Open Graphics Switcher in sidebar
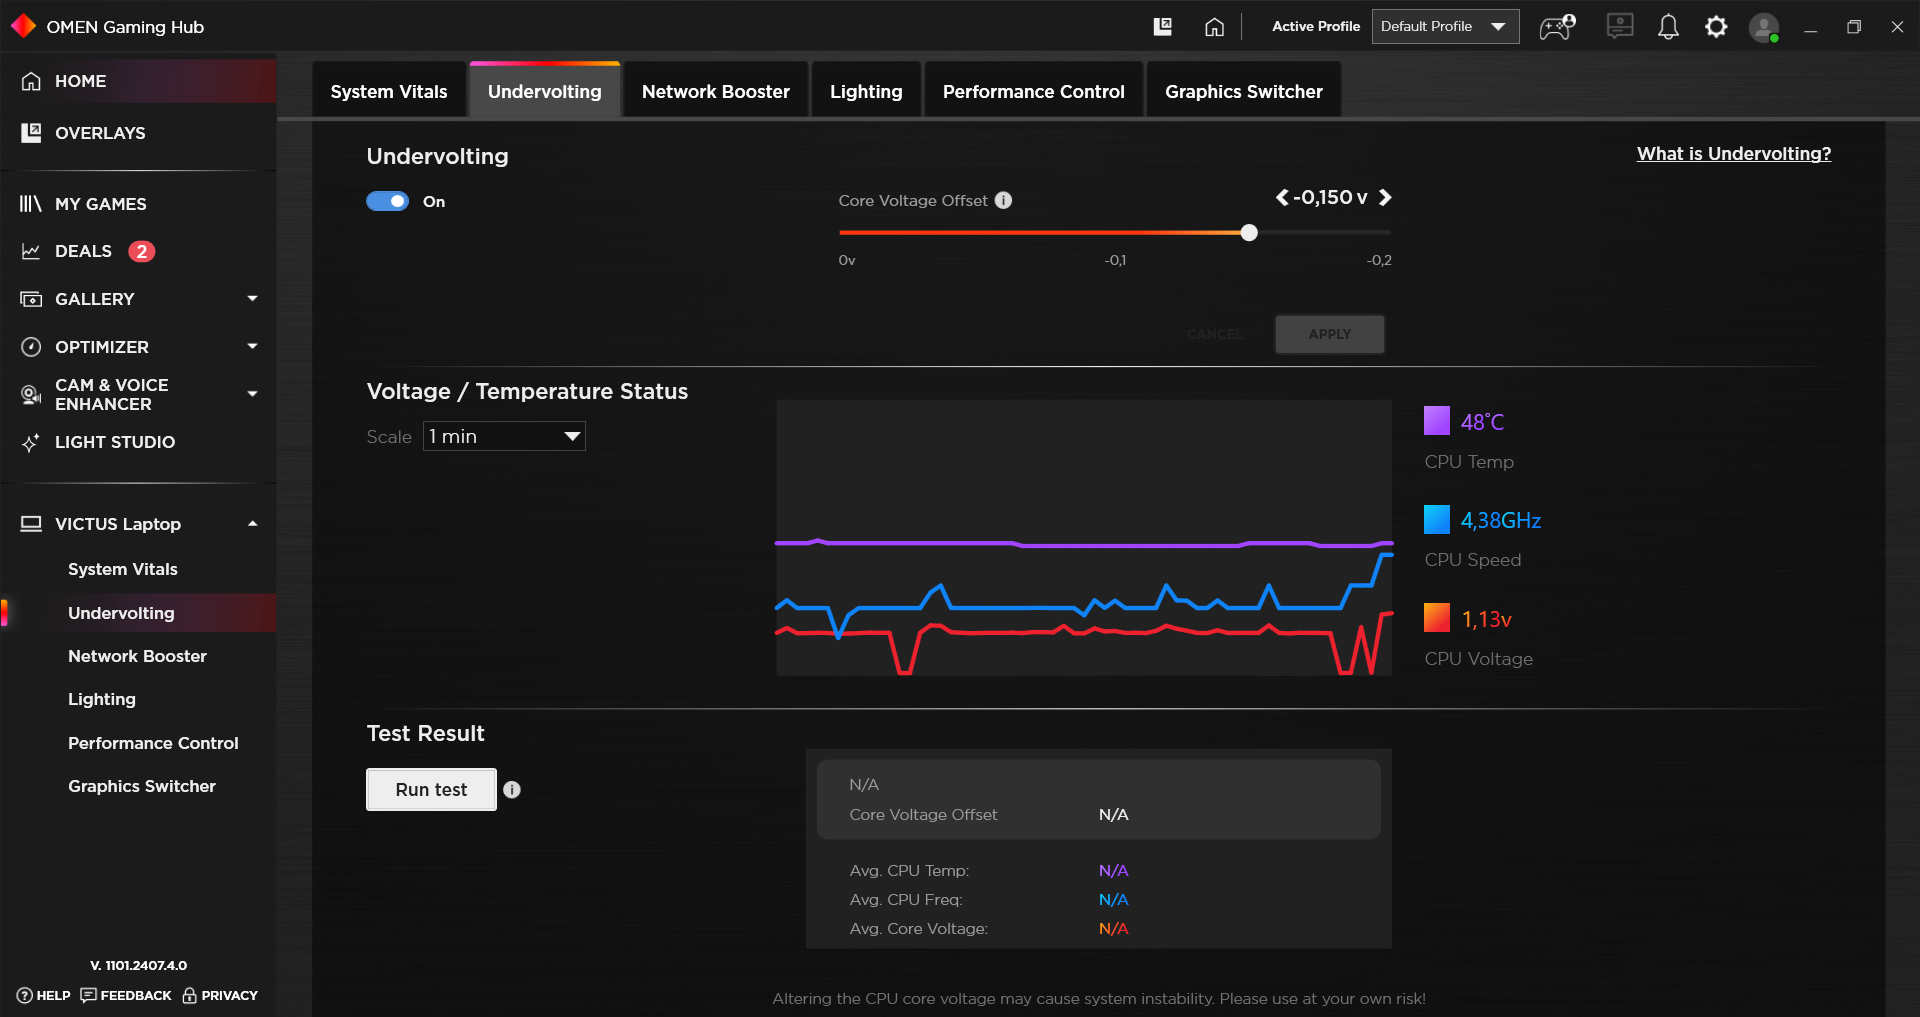This screenshot has height=1017, width=1920. coord(142,786)
